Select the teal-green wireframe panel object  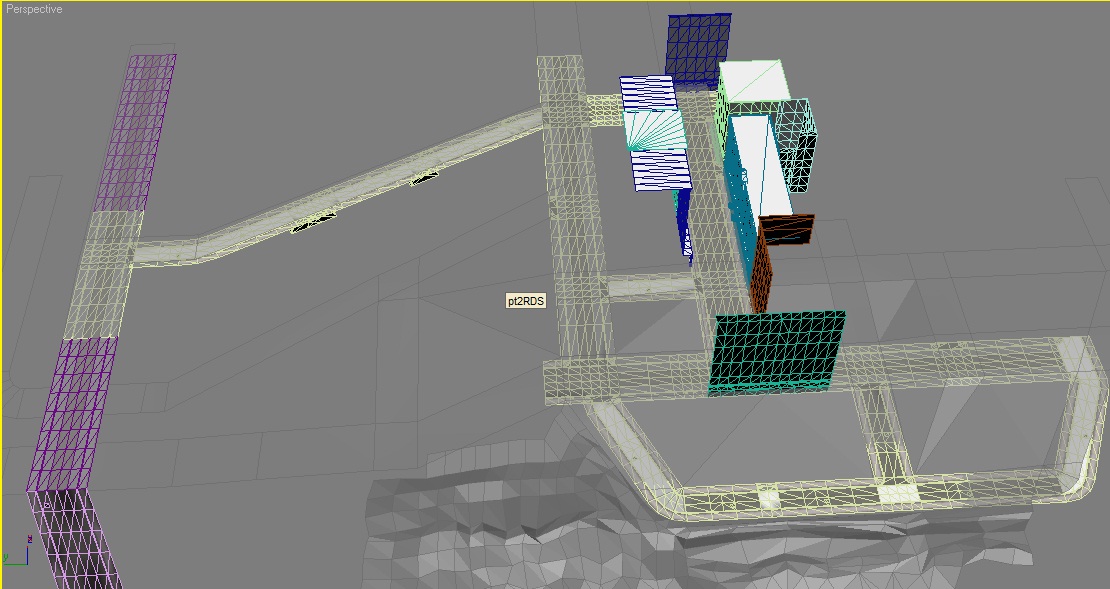coord(777,352)
